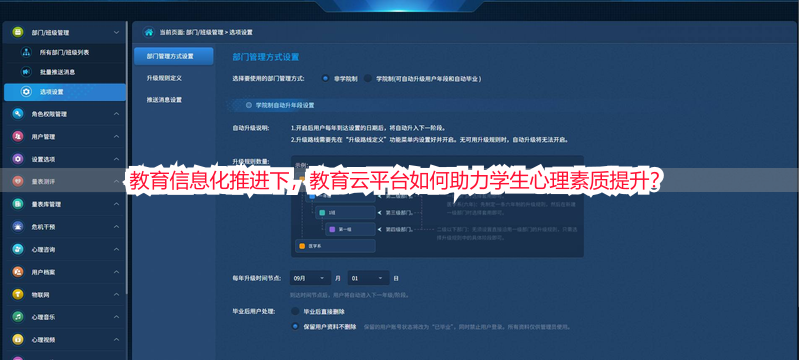Expand the 物联网 chevron
Image resolution: width=799 pixels, height=360 pixels.
coord(116,294)
